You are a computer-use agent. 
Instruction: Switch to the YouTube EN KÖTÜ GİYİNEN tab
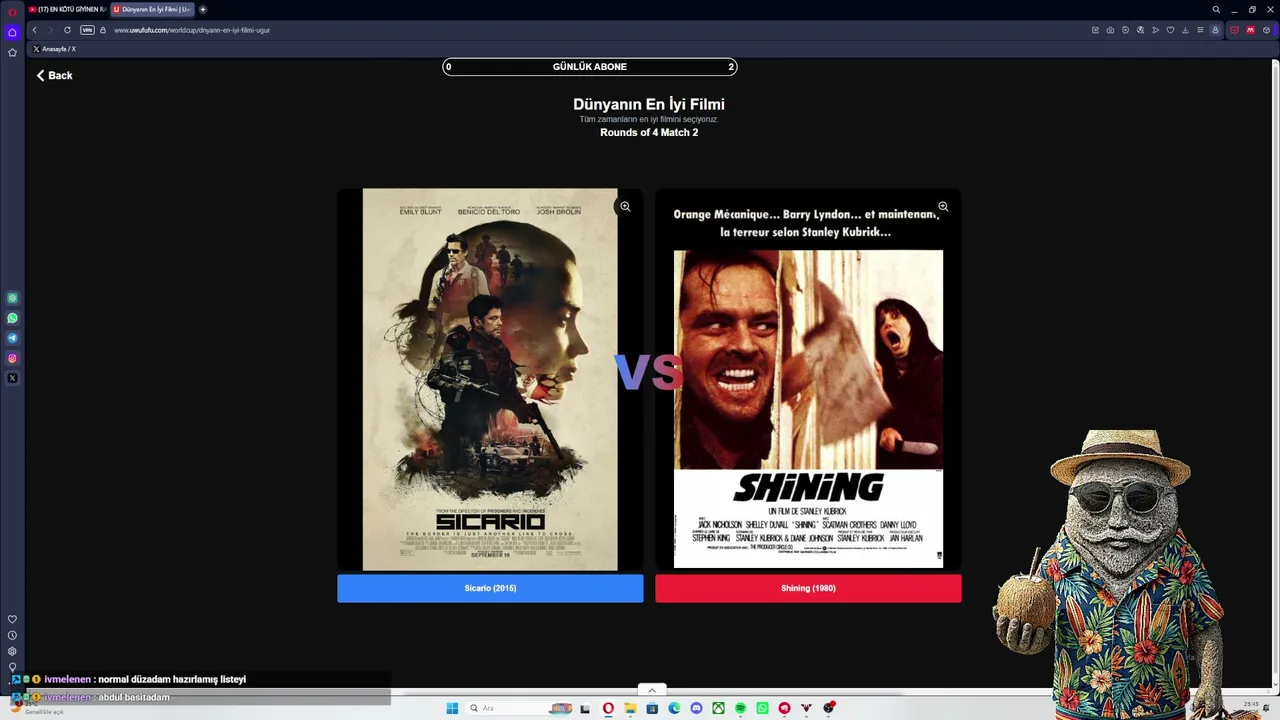click(x=67, y=9)
